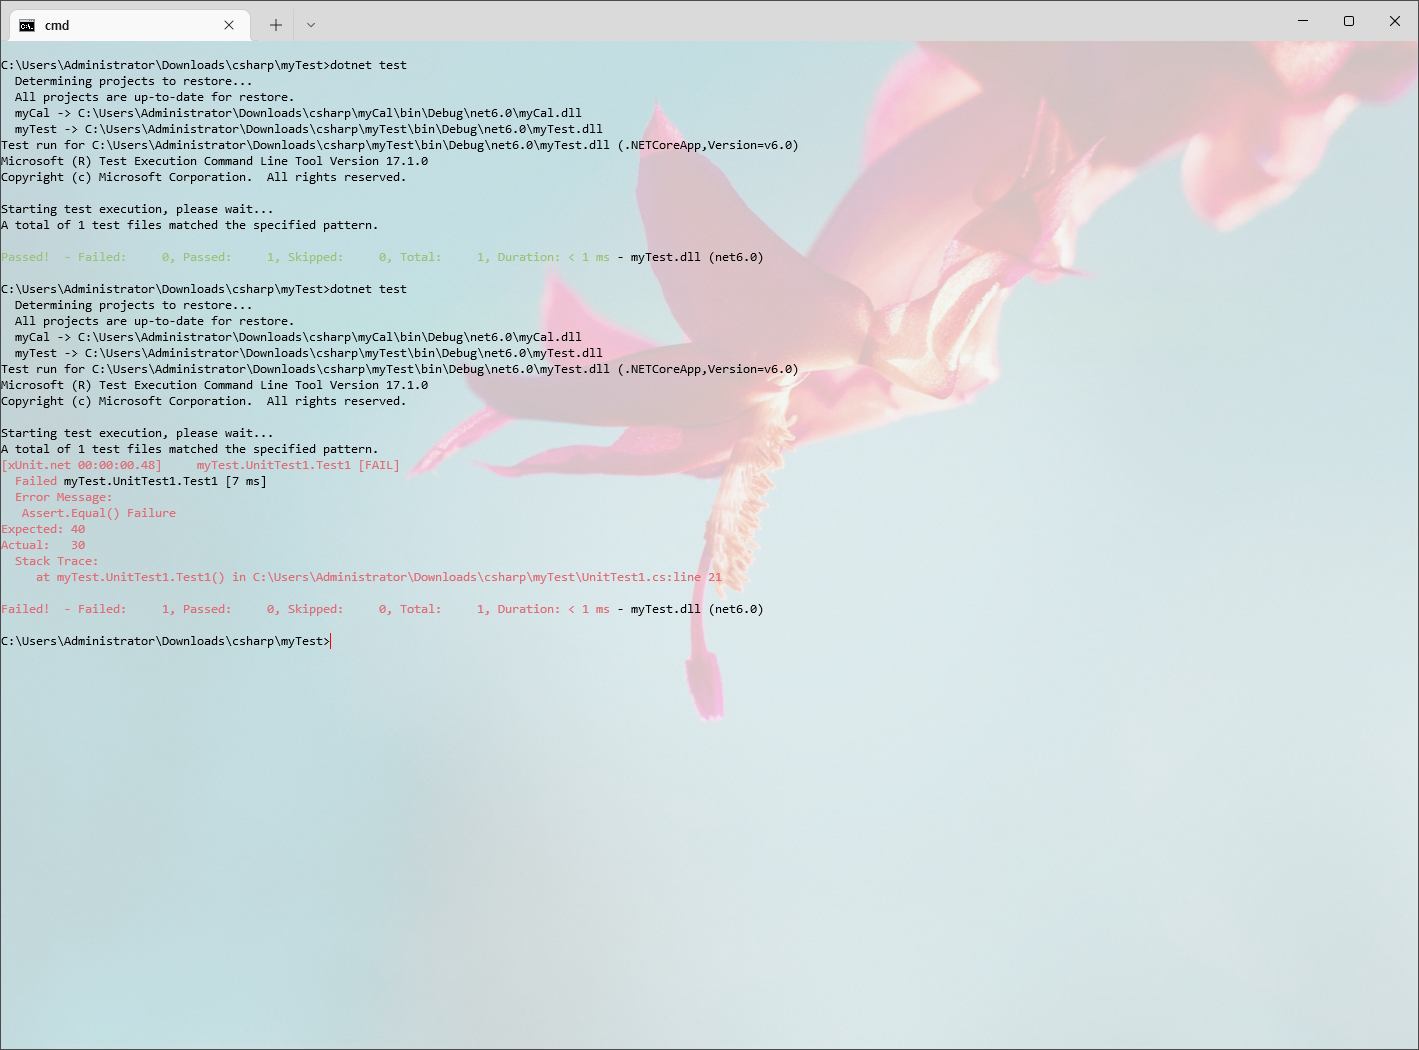This screenshot has height=1050, width=1419.
Task: Click the UnitTest1.cs:line 21 stack trace path
Action: pos(487,577)
